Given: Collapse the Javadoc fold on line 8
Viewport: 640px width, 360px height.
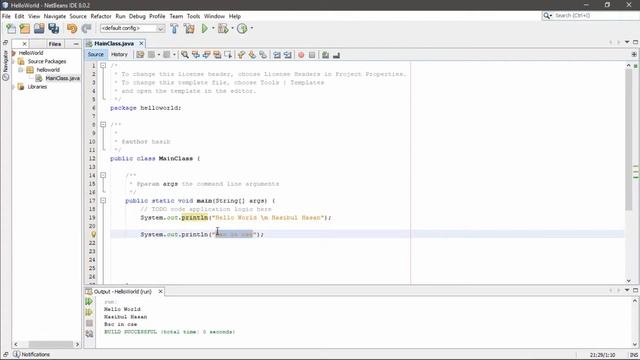Looking at the screenshot, I should tap(103, 124).
